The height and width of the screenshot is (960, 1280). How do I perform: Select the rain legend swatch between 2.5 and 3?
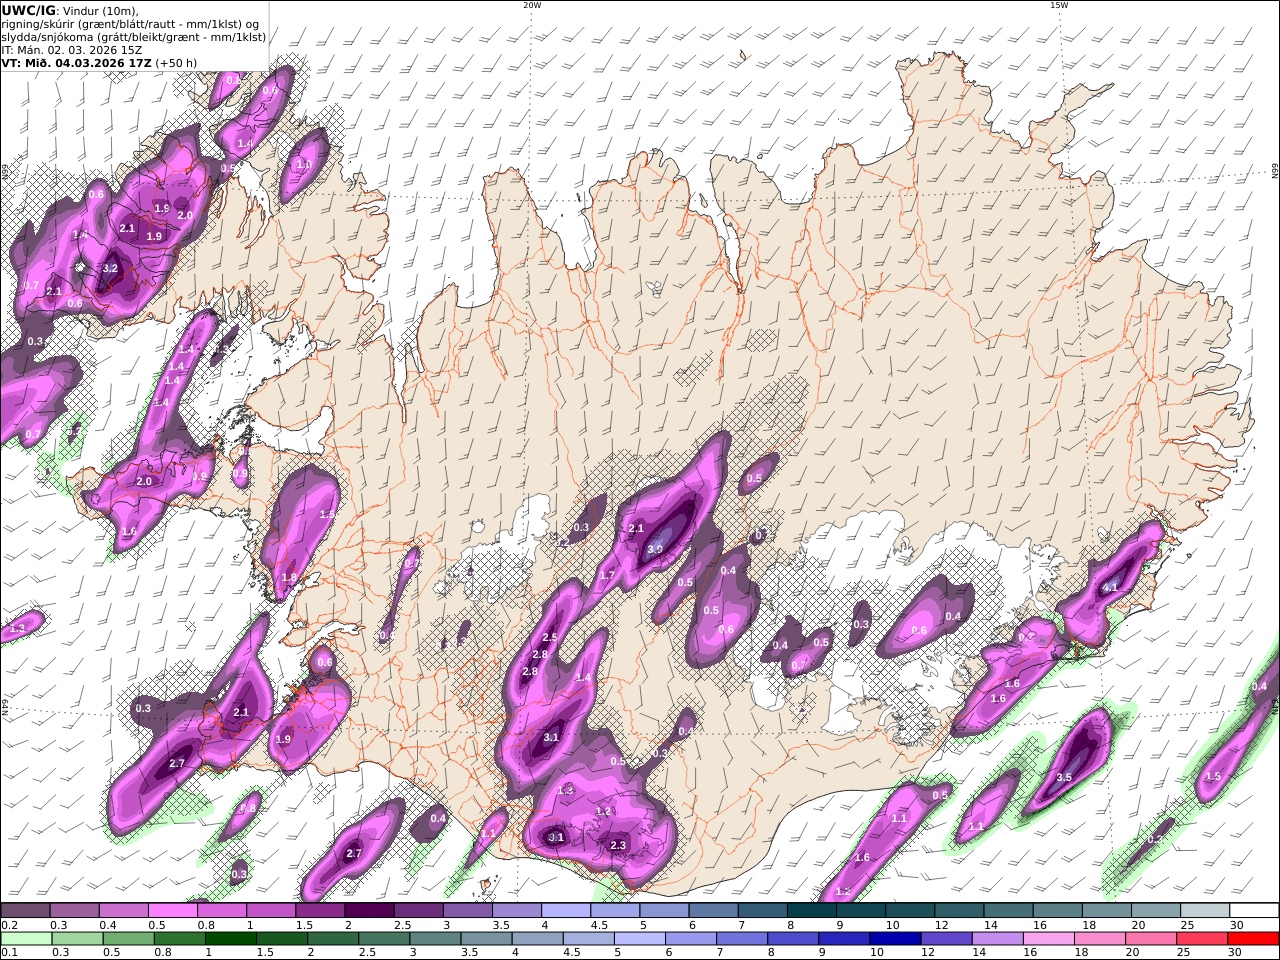(x=385, y=938)
